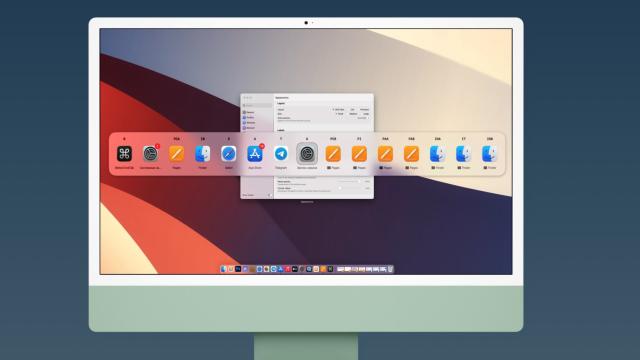Click search field in settings window sidebar
The height and width of the screenshot is (360, 640).
[x=257, y=105]
